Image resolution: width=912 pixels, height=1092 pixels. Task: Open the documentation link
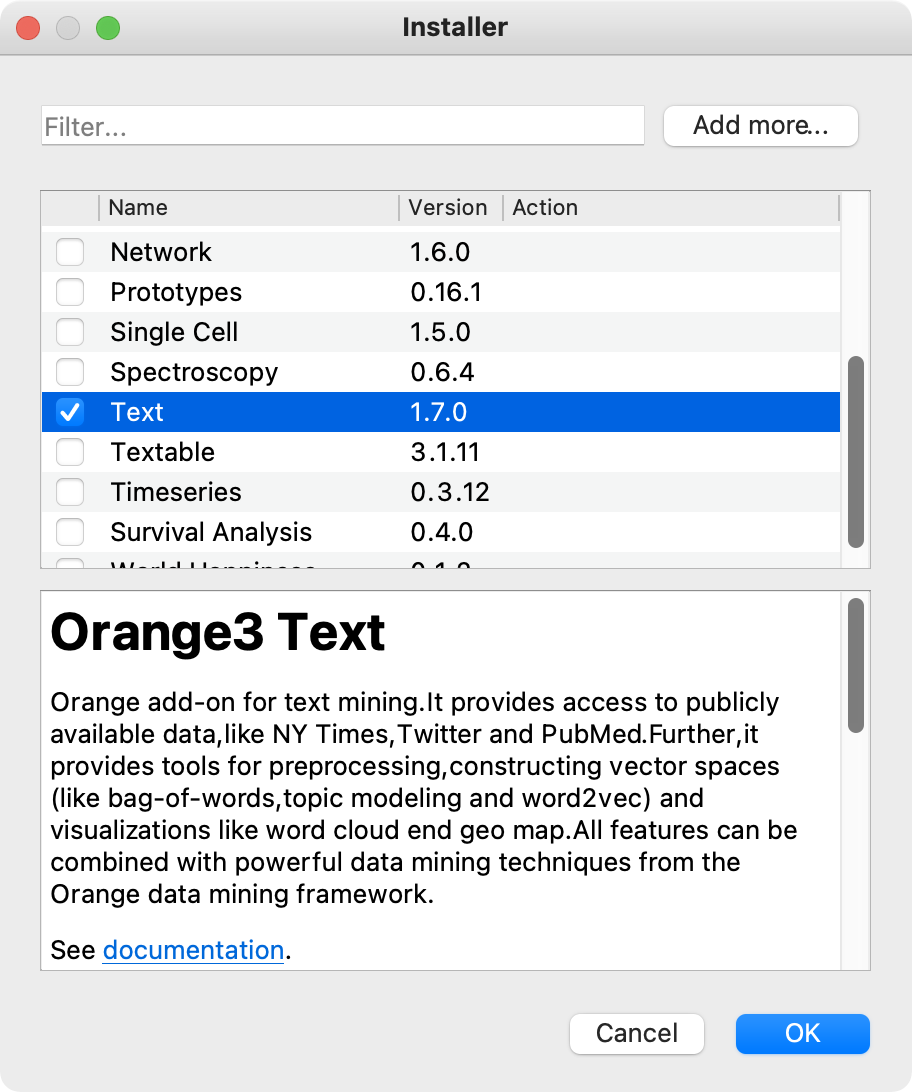193,950
